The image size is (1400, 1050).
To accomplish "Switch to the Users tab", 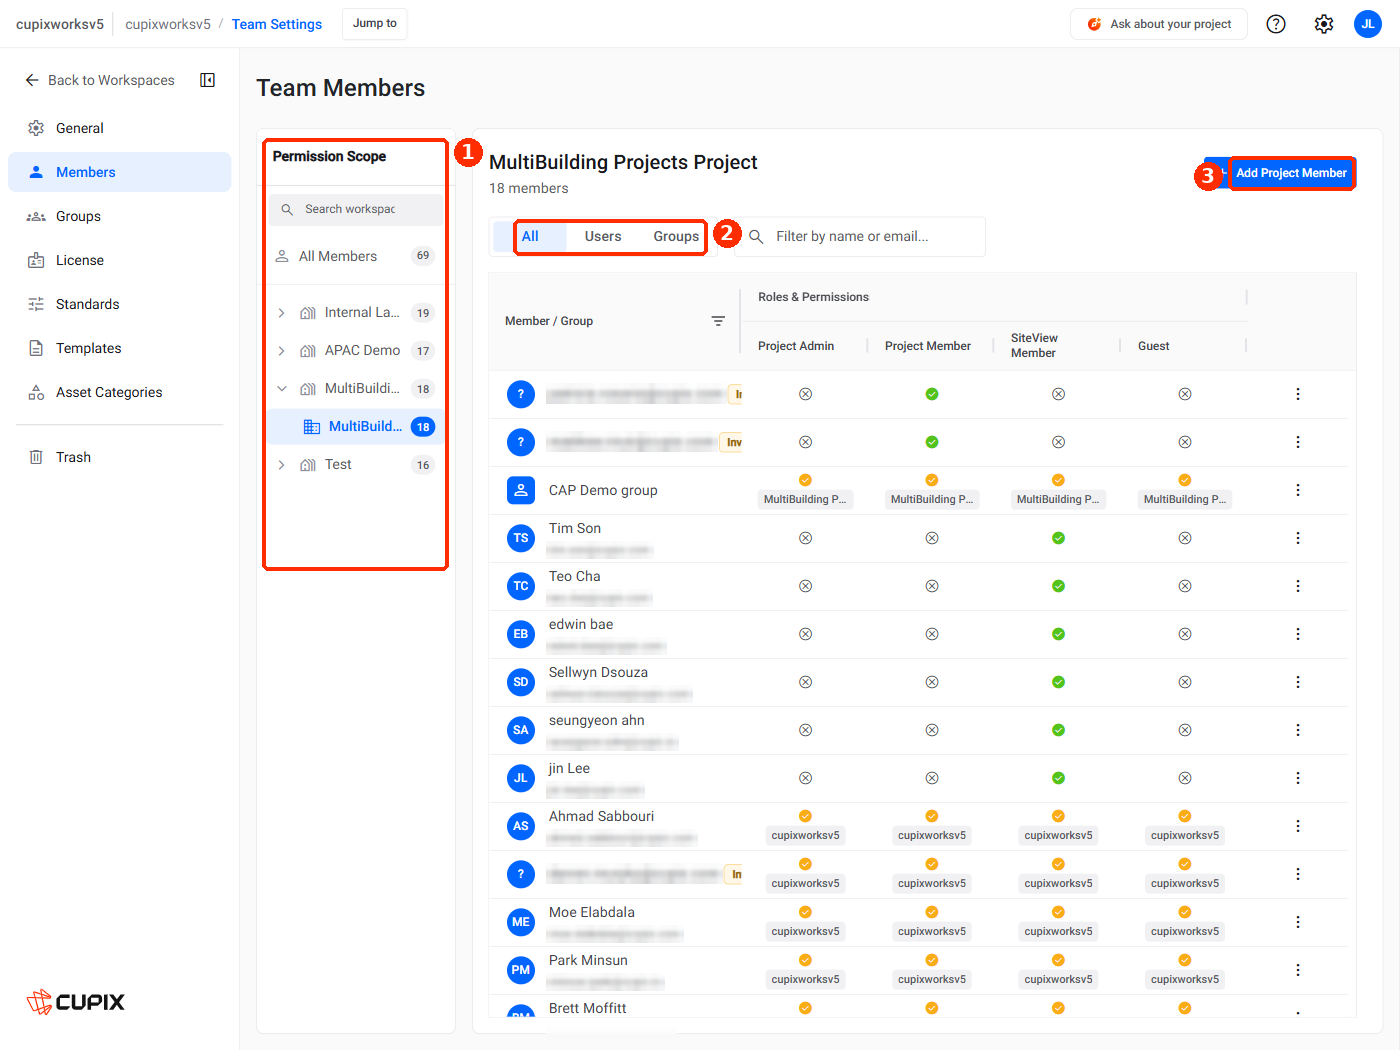I will click(603, 237).
